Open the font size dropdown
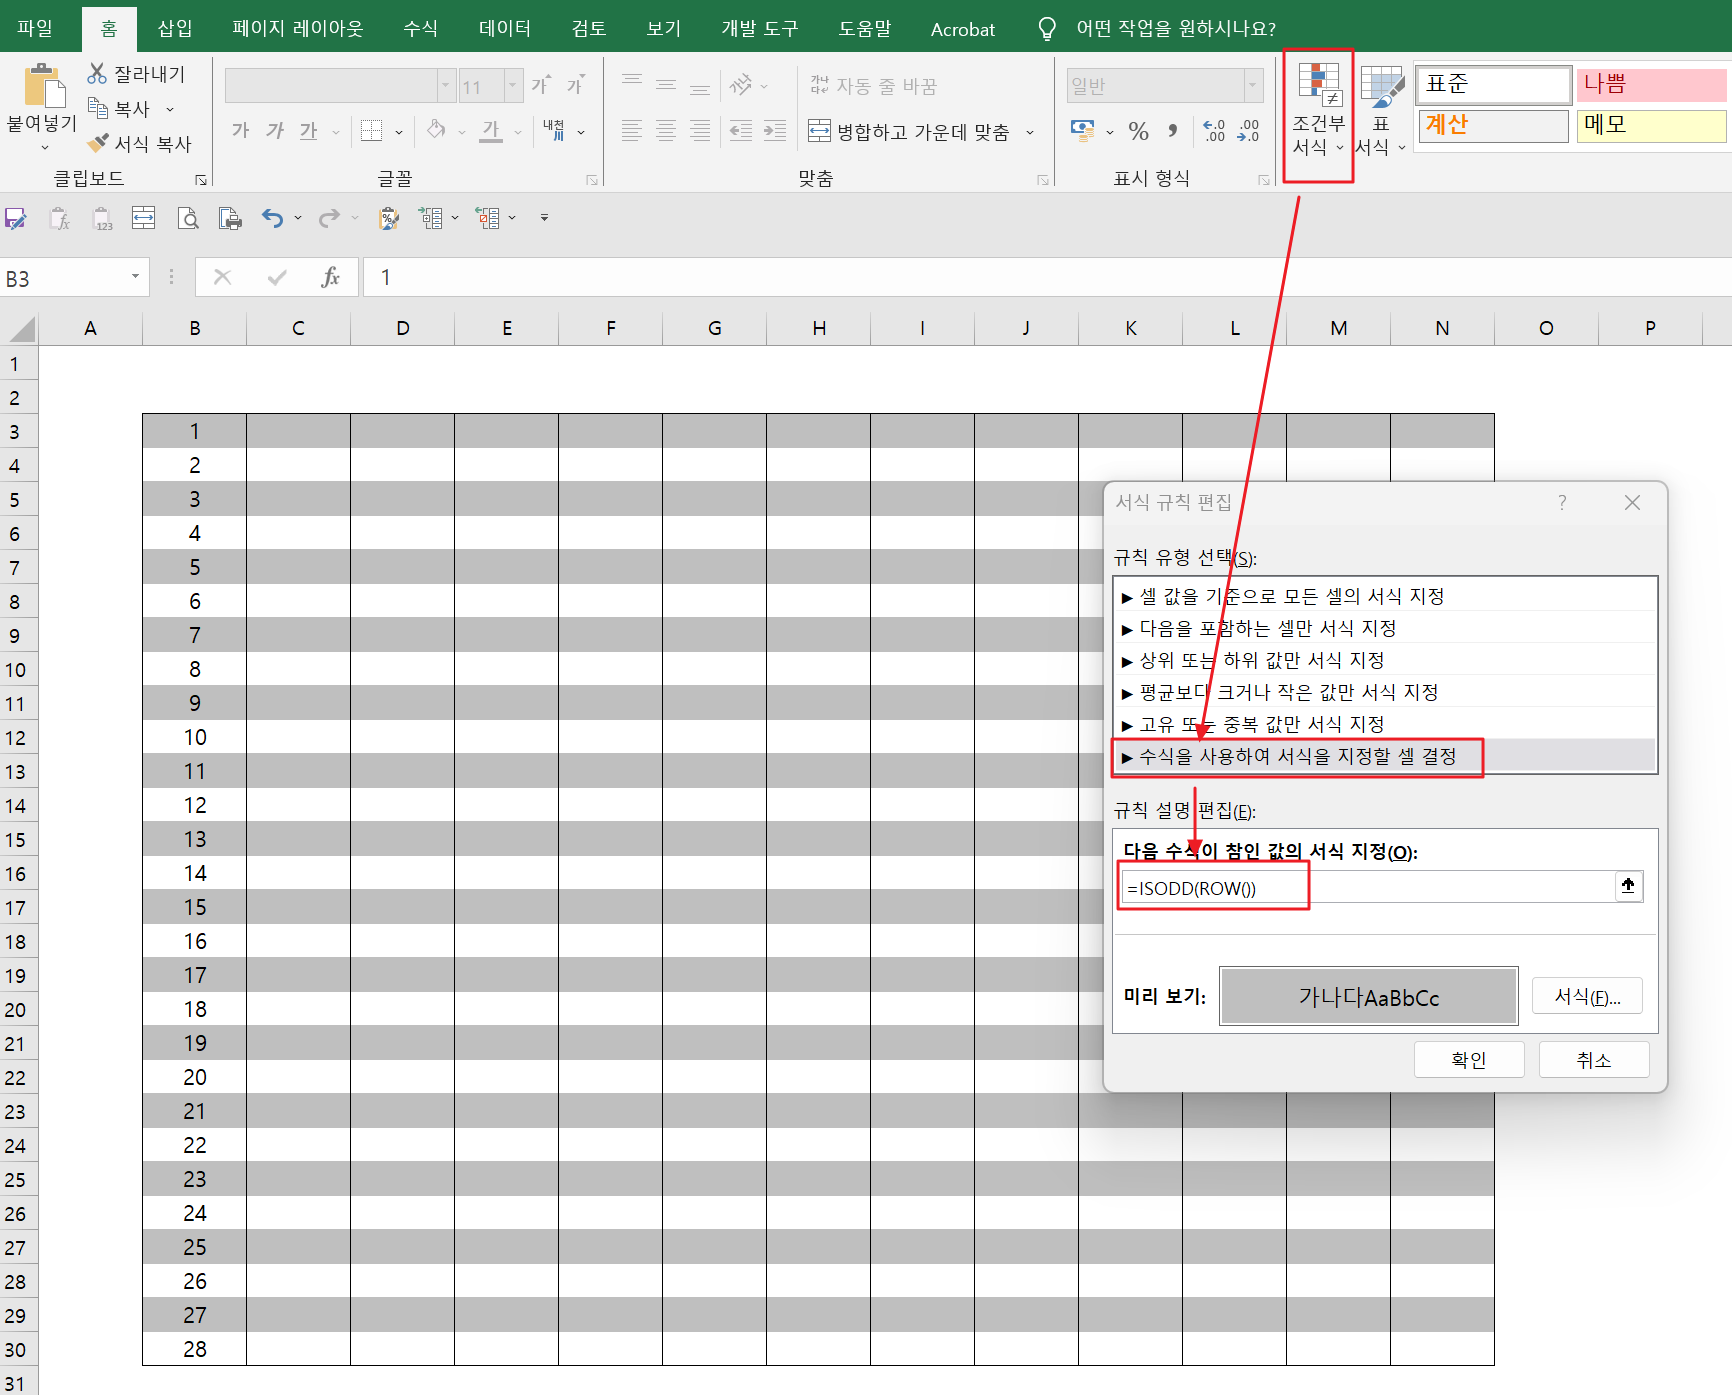 pyautogui.click(x=513, y=86)
